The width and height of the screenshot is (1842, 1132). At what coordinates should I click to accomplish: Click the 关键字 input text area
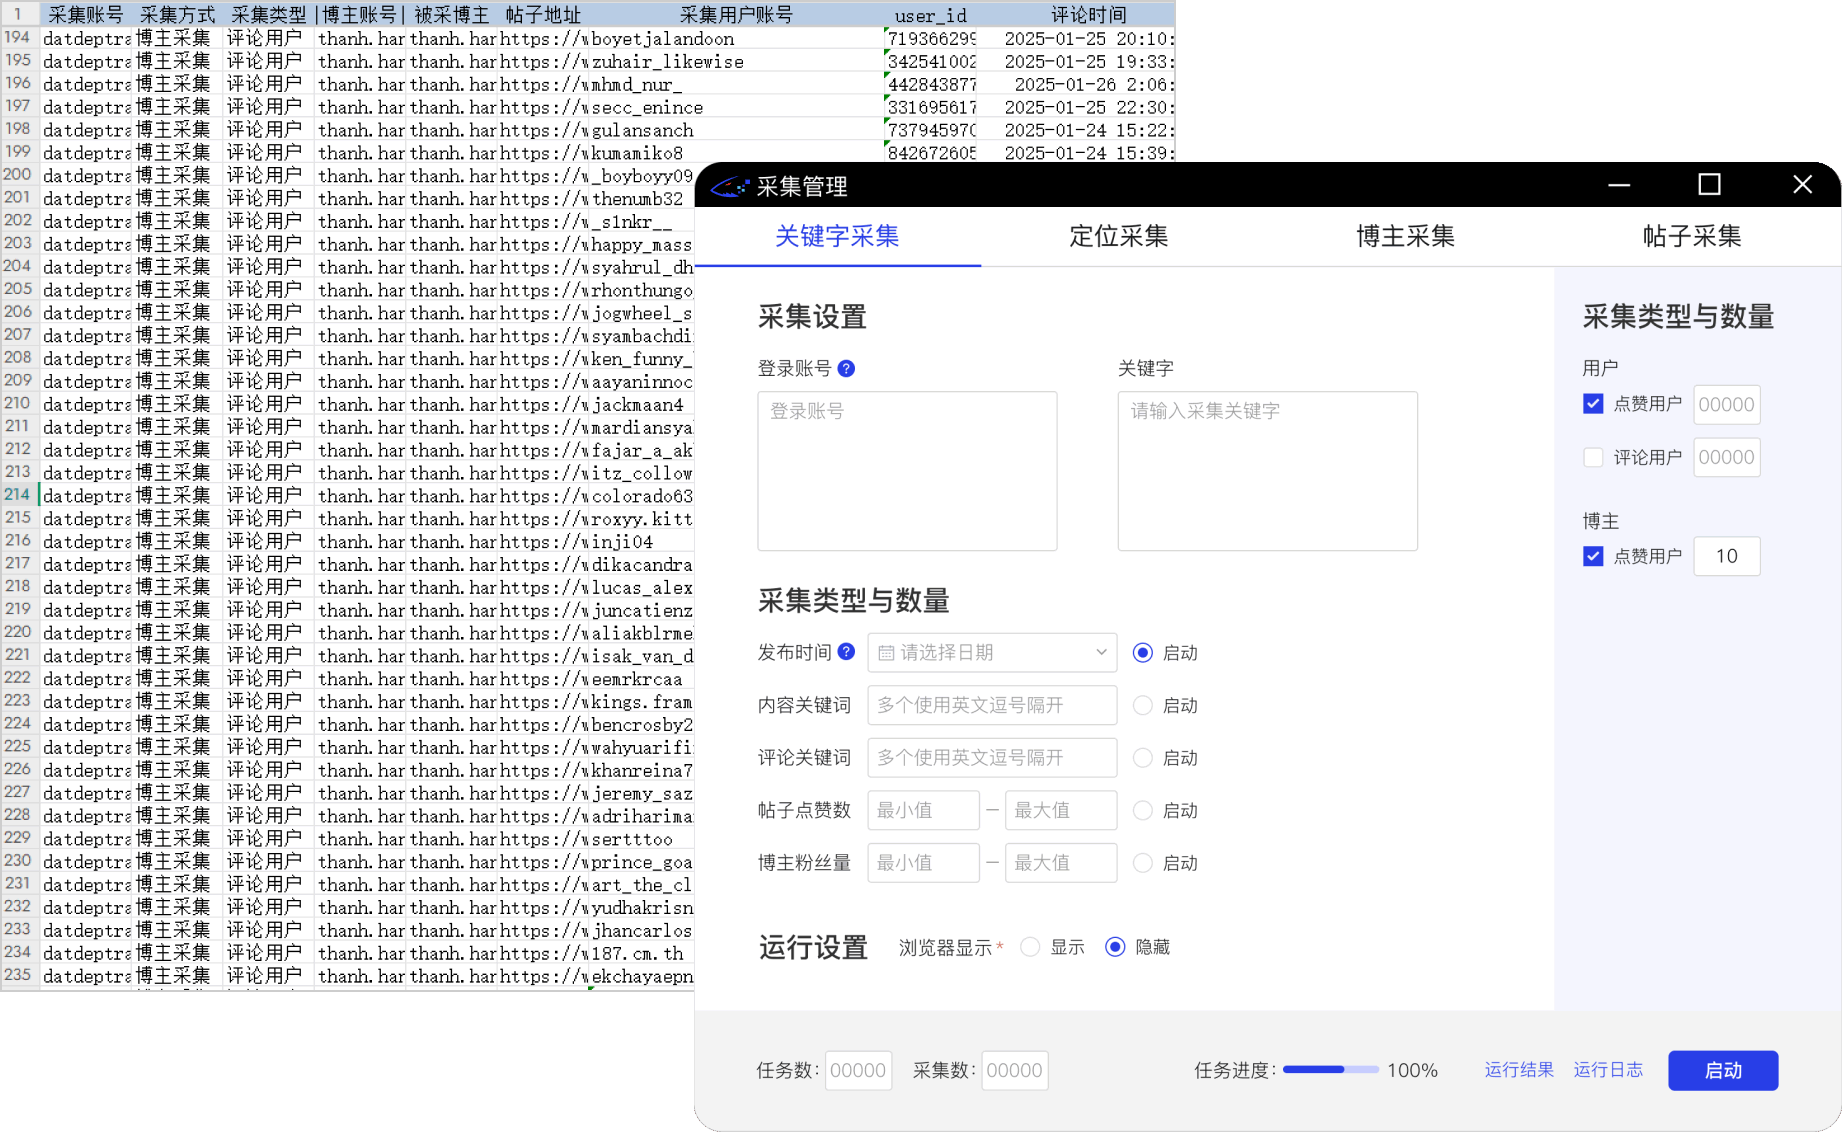tap(1267, 471)
